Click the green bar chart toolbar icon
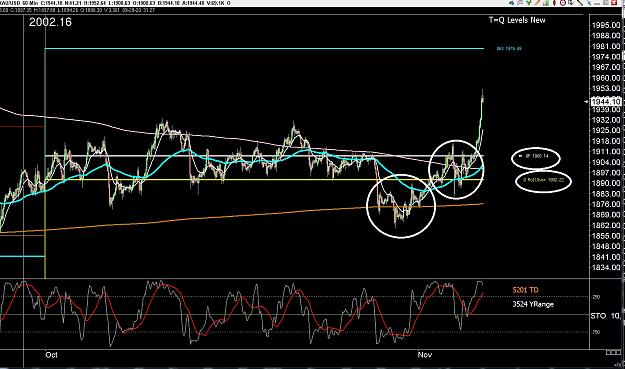The width and height of the screenshot is (625, 369). click(x=546, y=2)
